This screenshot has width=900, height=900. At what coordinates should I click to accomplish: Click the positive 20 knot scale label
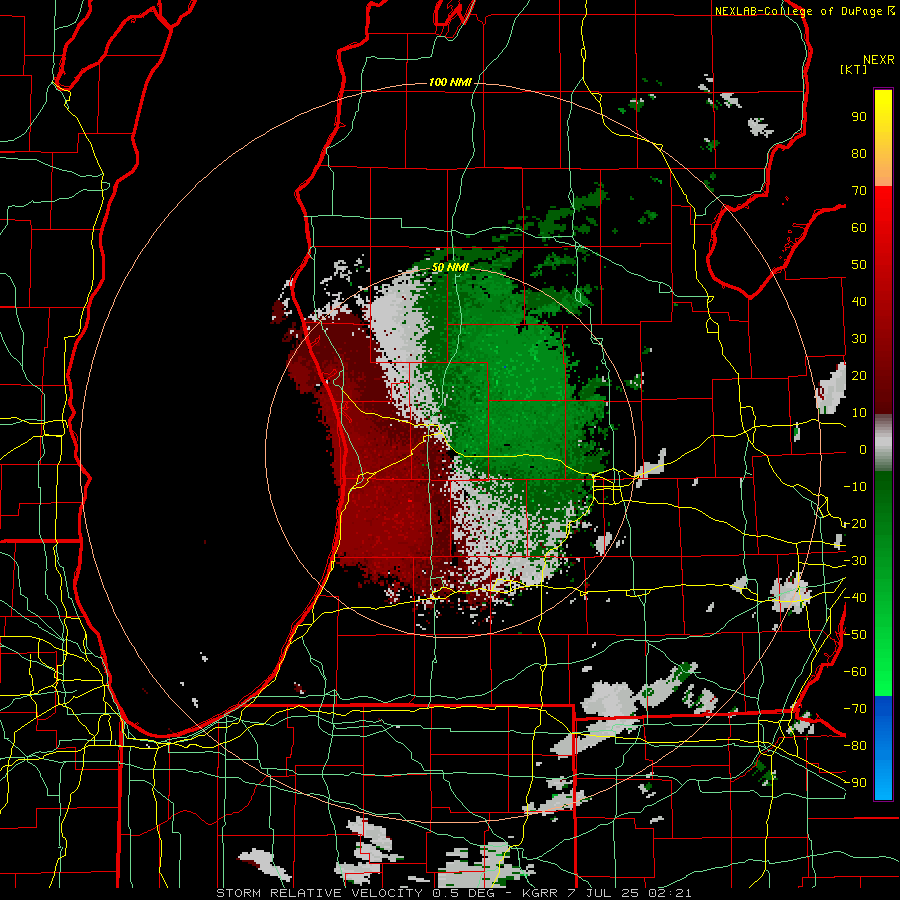pos(859,376)
